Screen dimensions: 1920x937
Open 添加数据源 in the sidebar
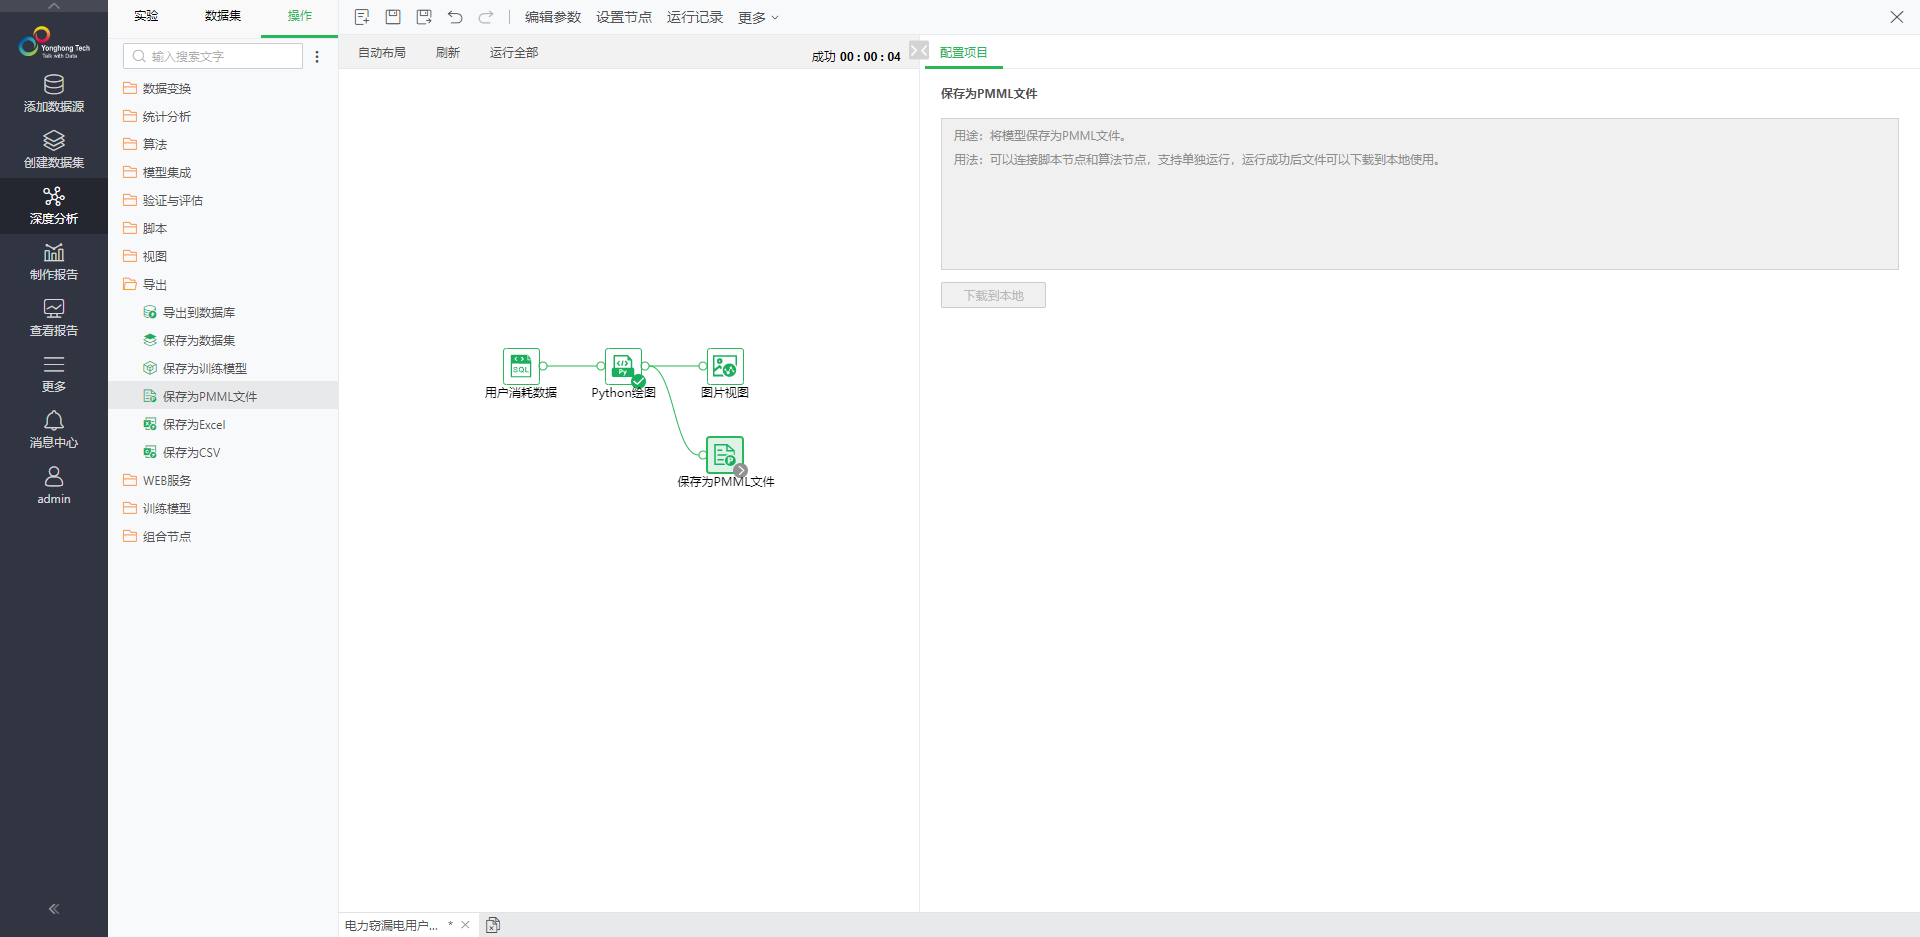[54, 93]
